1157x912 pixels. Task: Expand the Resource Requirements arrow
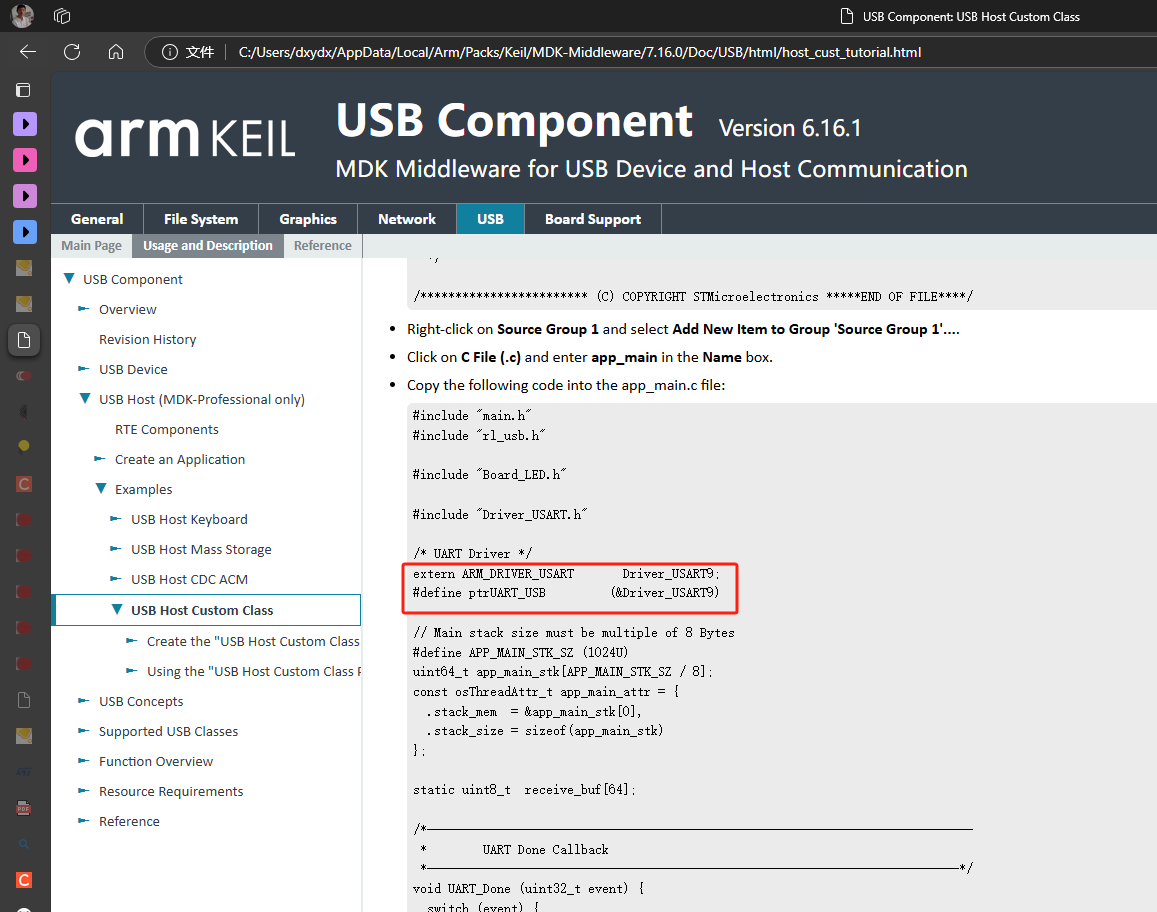click(x=84, y=790)
